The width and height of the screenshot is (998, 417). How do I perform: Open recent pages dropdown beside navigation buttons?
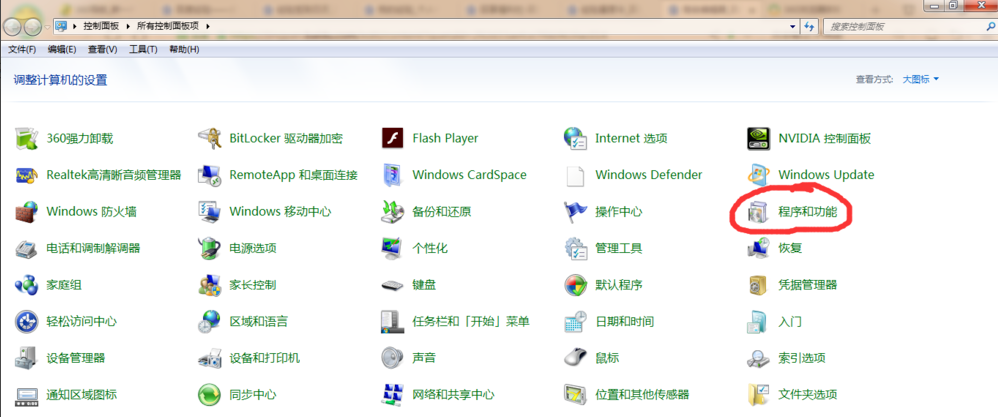(x=47, y=27)
